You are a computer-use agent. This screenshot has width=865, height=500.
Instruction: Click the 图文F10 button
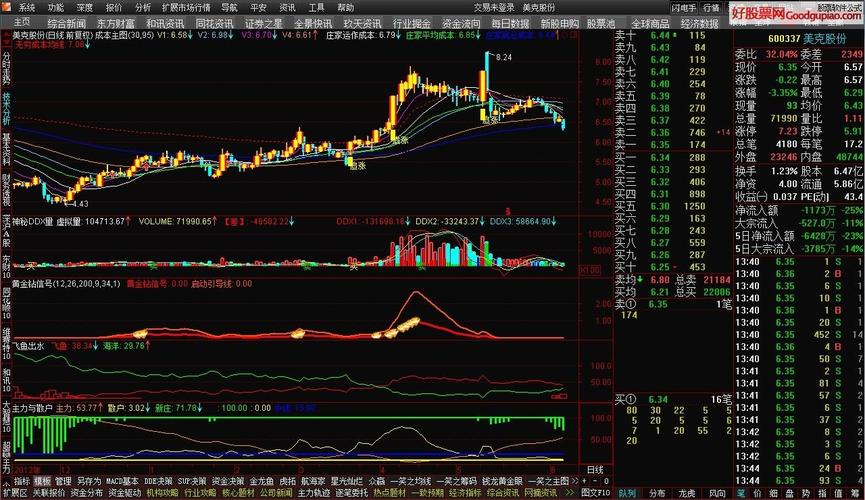[596, 492]
